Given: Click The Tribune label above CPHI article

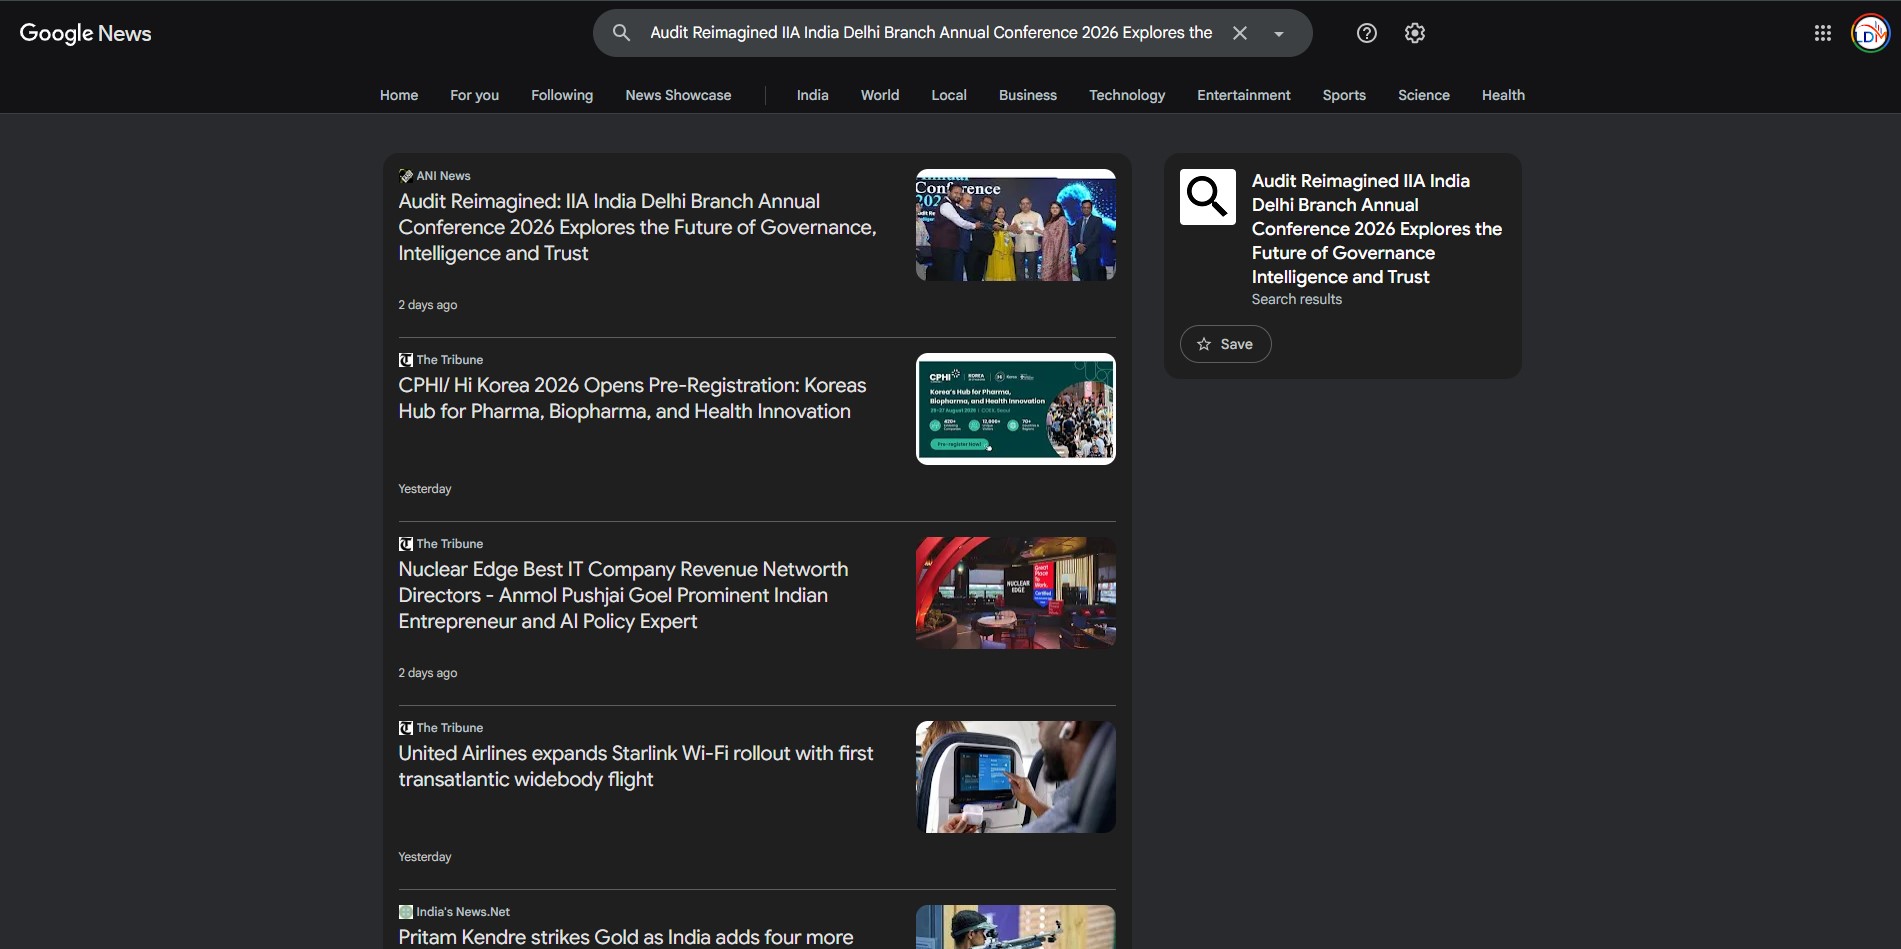Looking at the screenshot, I should (450, 360).
